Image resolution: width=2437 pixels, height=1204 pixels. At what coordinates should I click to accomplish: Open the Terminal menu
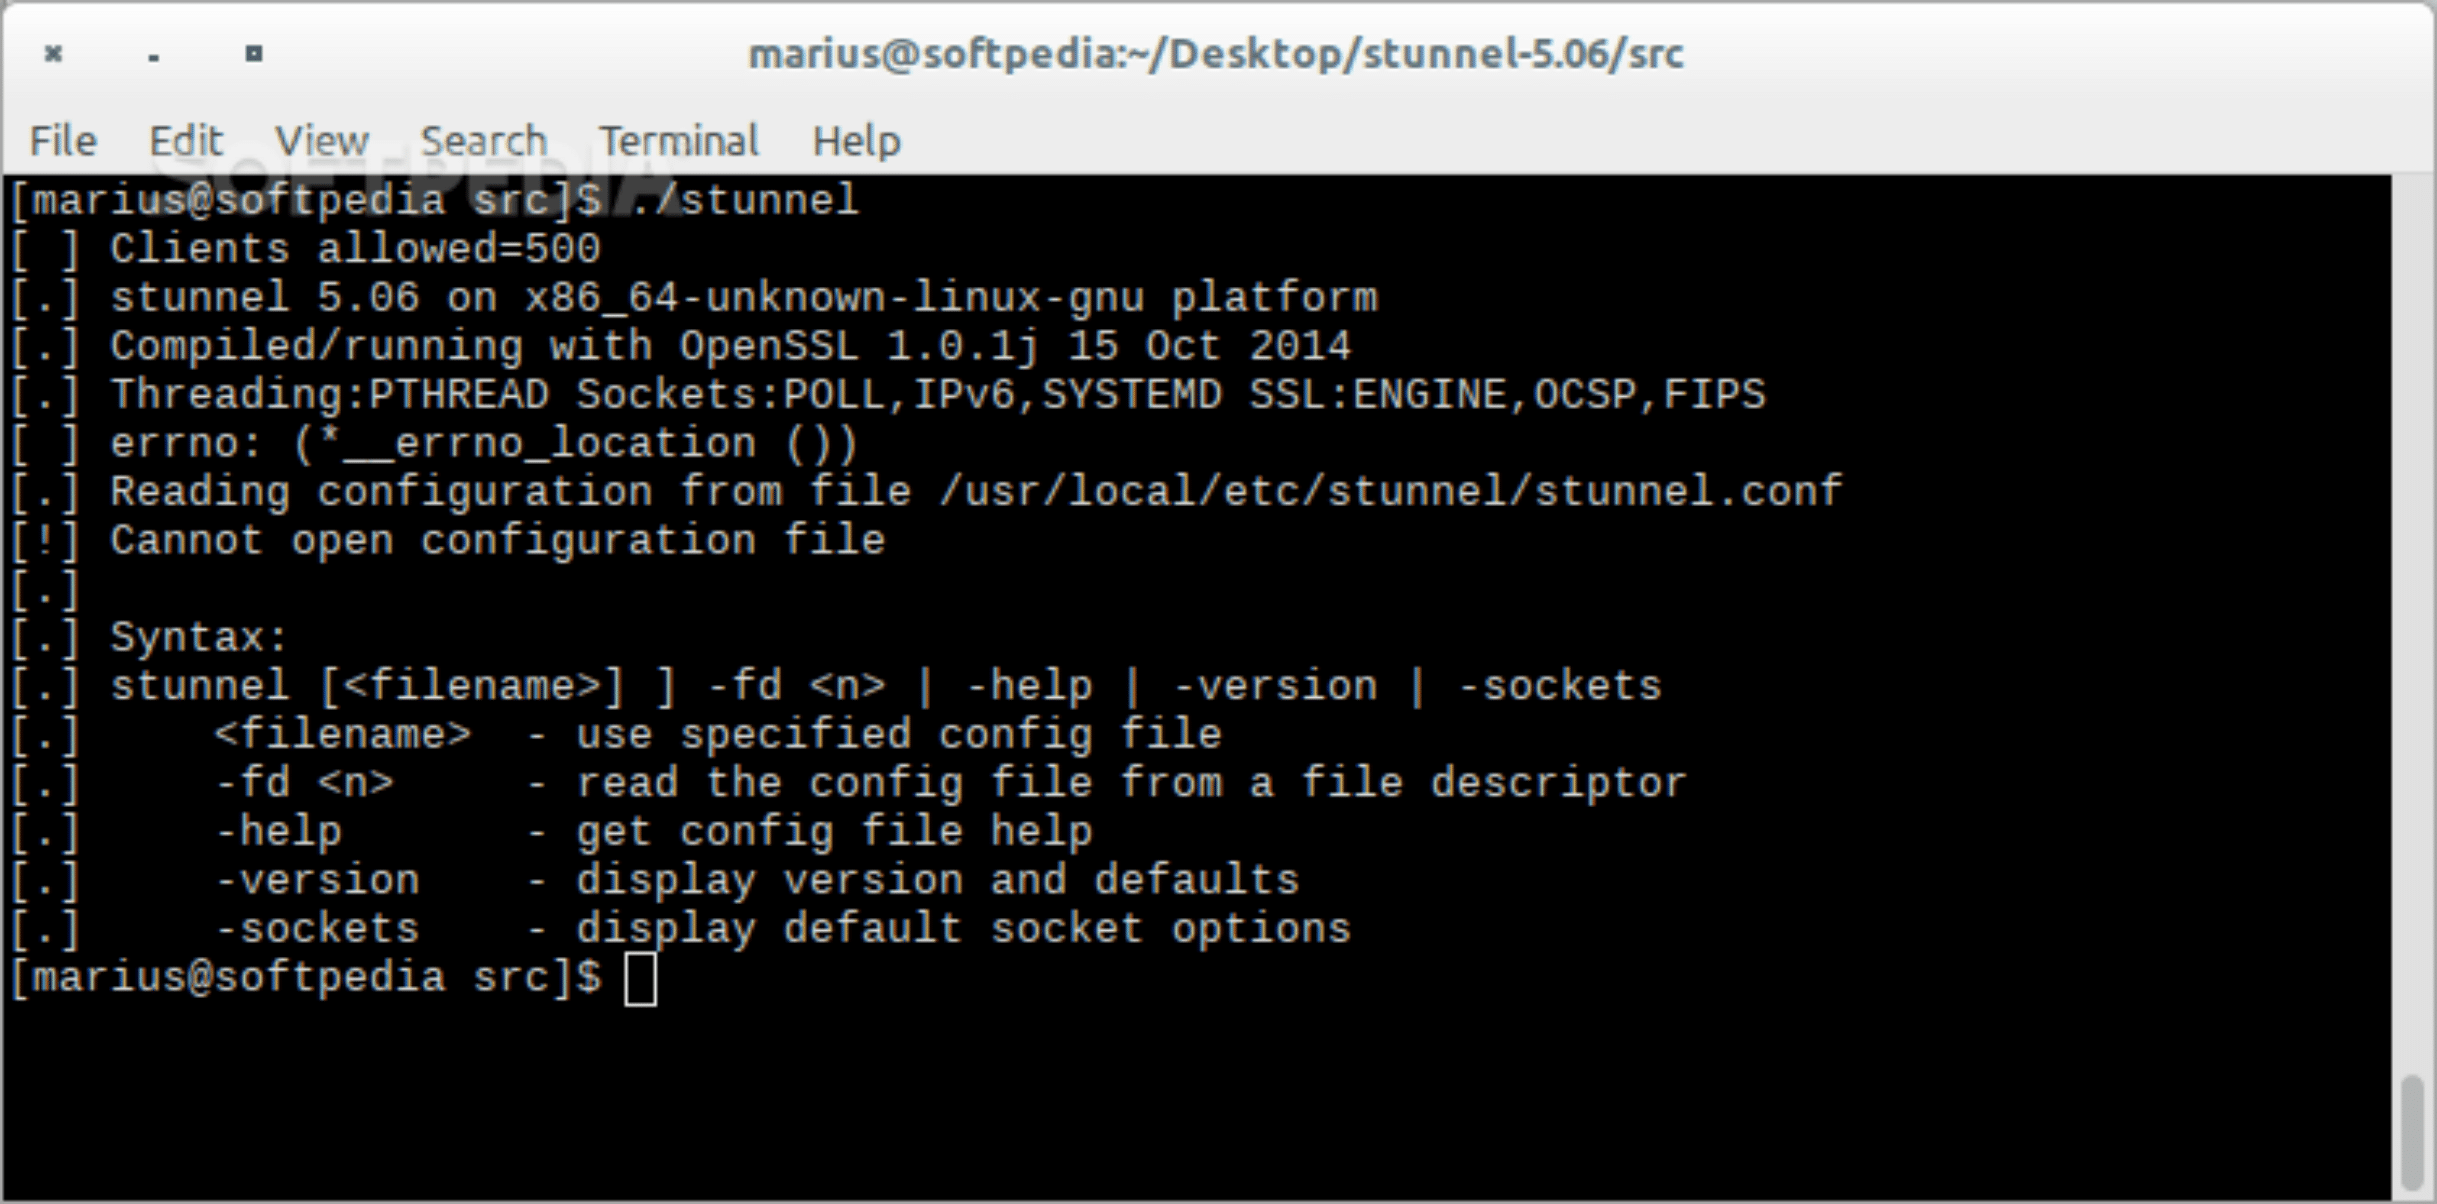click(x=679, y=141)
